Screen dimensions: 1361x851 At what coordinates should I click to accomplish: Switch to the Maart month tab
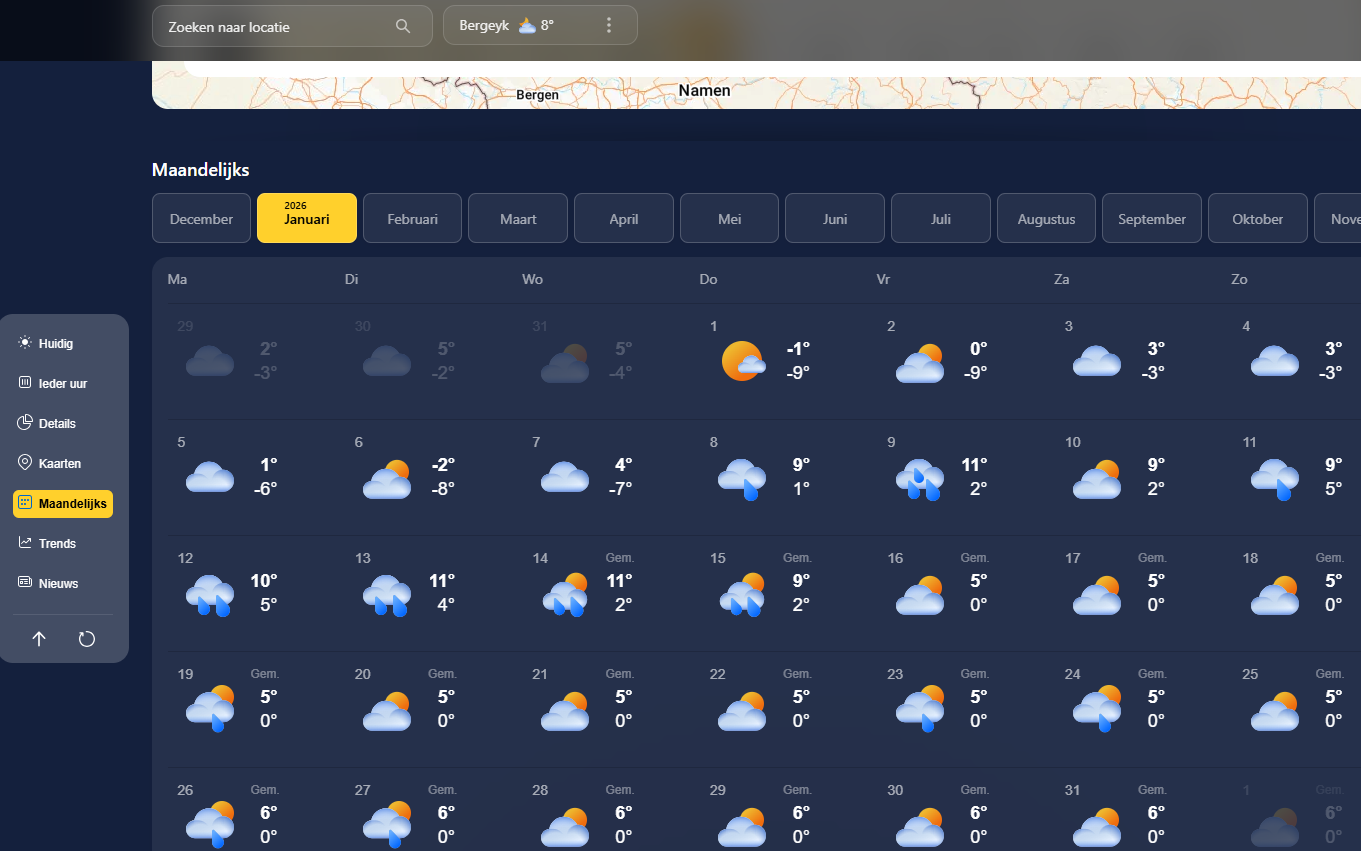click(x=518, y=219)
